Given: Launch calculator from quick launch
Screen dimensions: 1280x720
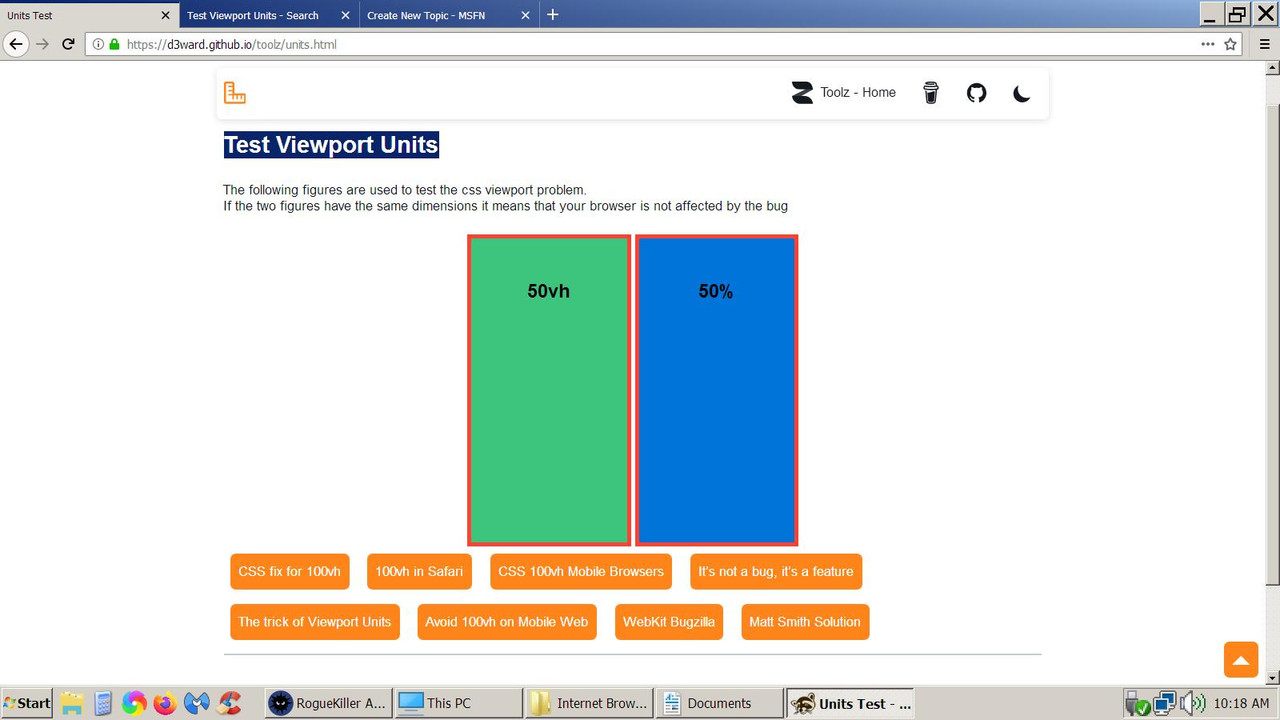Looking at the screenshot, I should click(103, 703).
